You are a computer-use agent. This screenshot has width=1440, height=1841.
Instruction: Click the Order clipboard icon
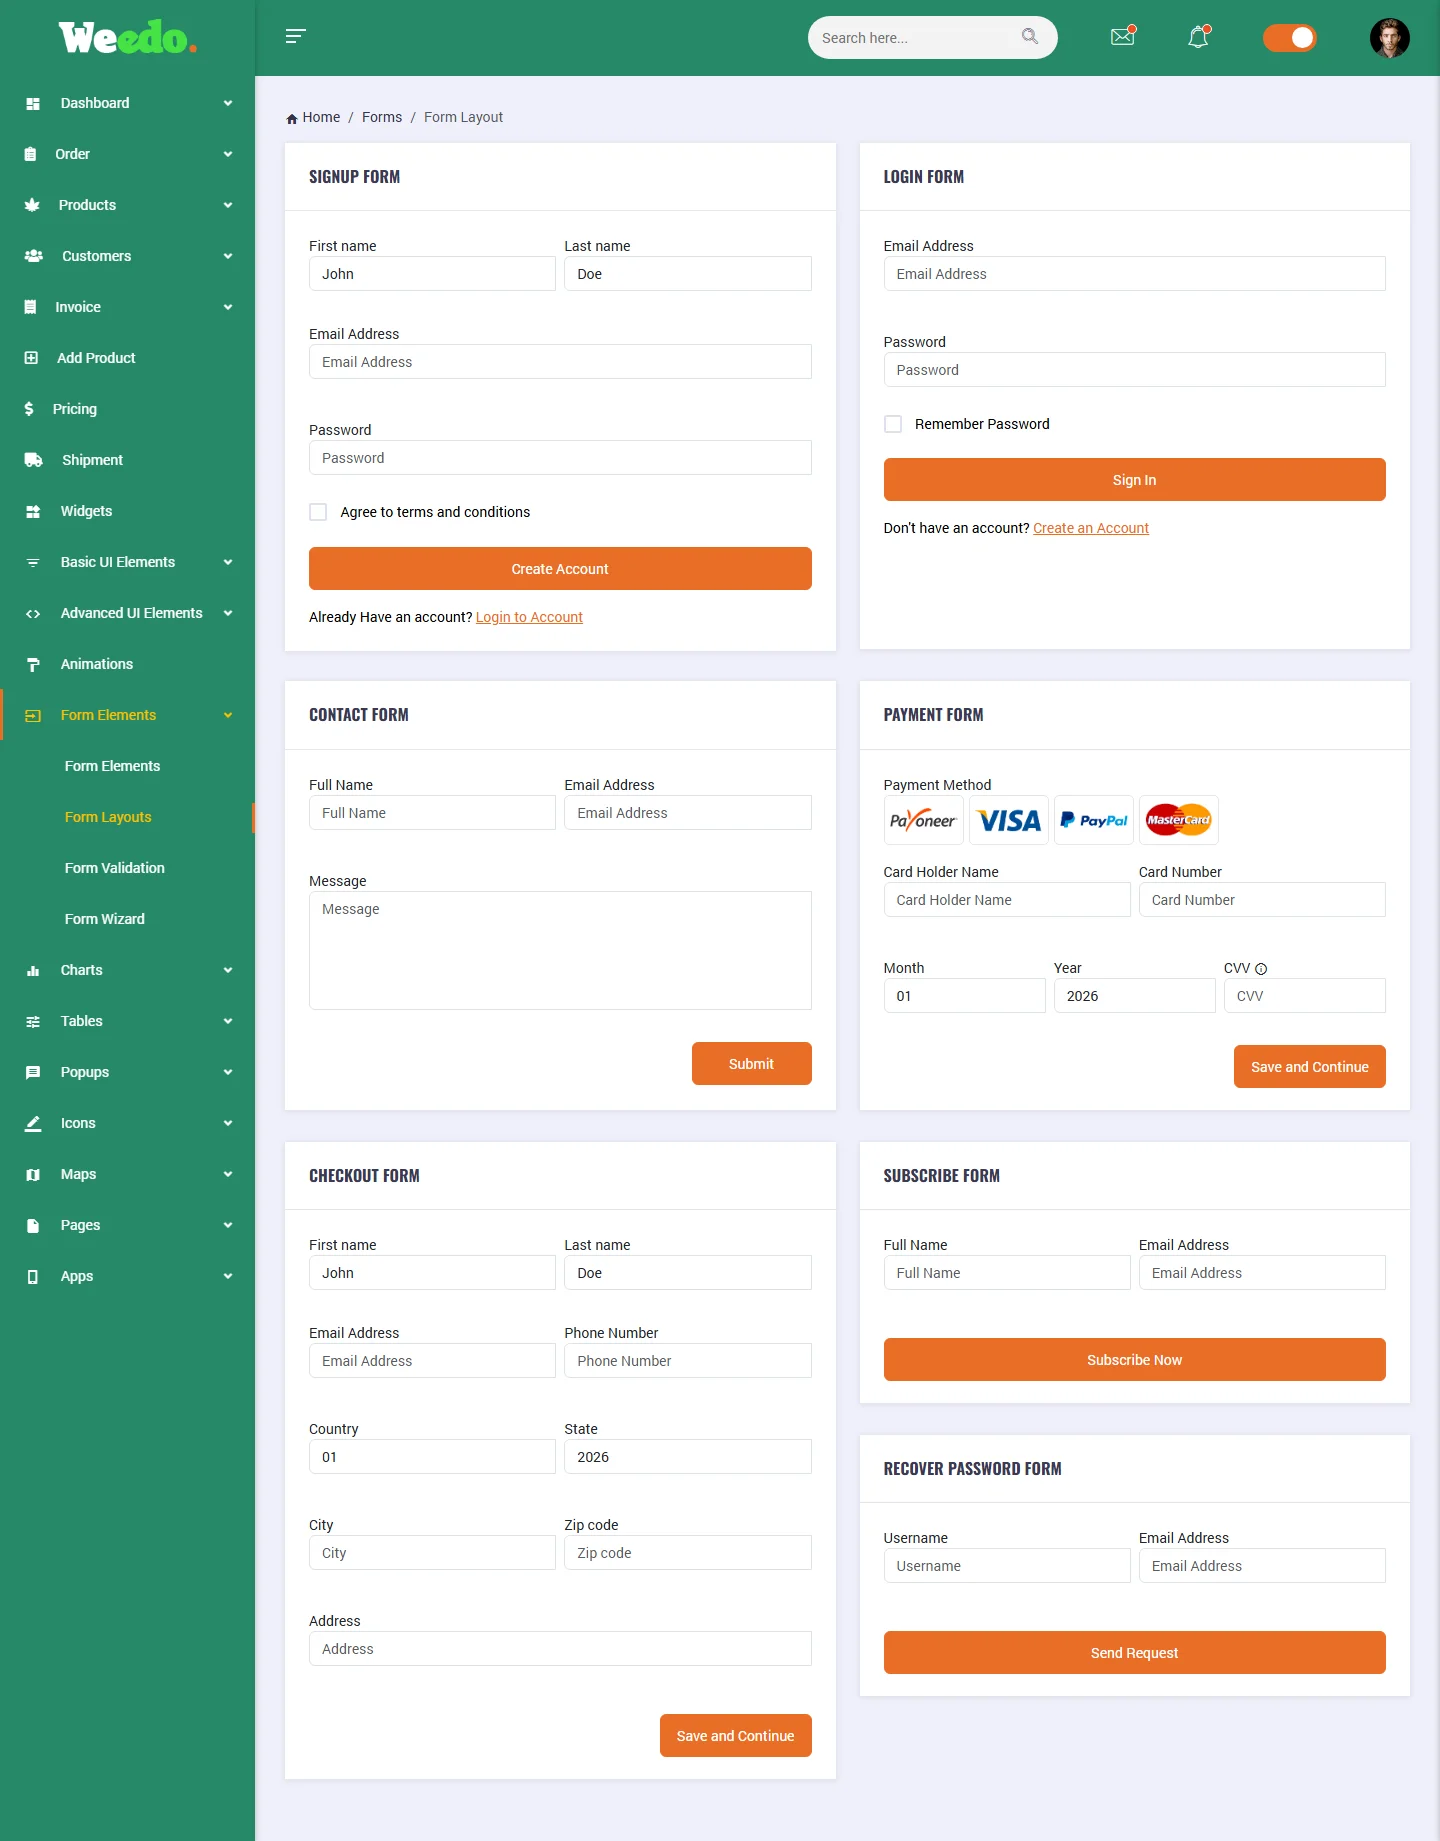pos(30,154)
